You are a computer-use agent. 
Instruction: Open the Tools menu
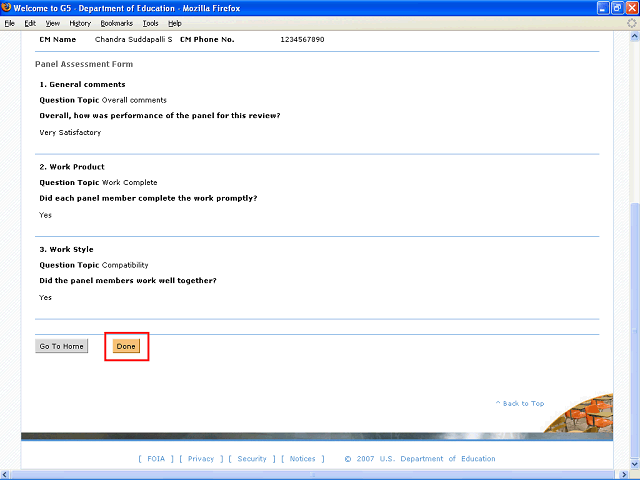coord(151,24)
